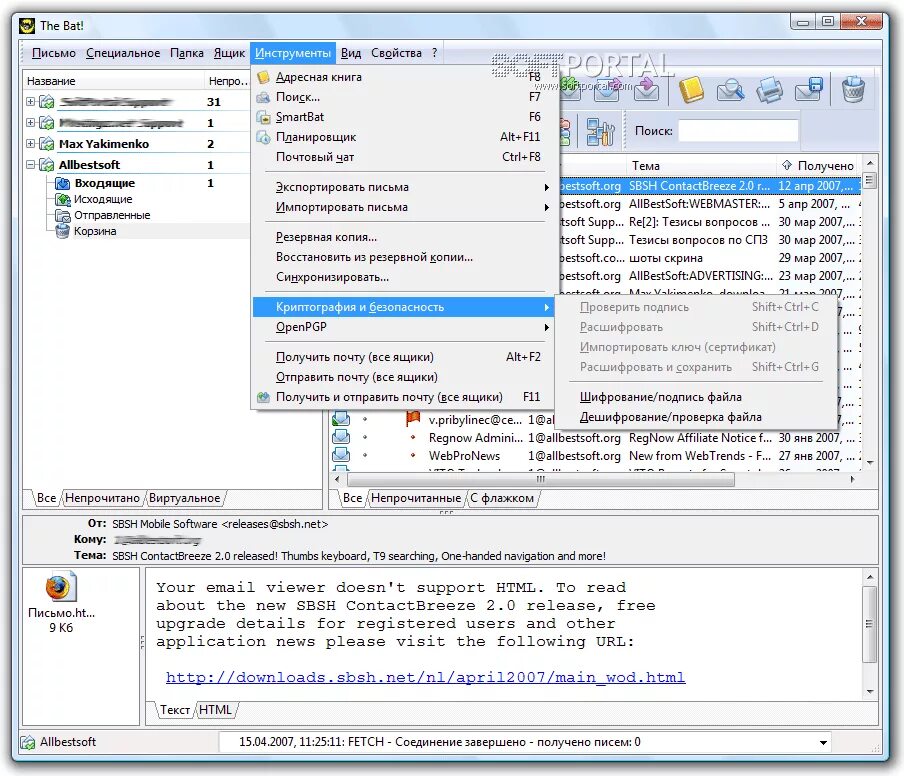Sort by Получено column header
Viewport: 904px width, 776px height.
point(818,166)
